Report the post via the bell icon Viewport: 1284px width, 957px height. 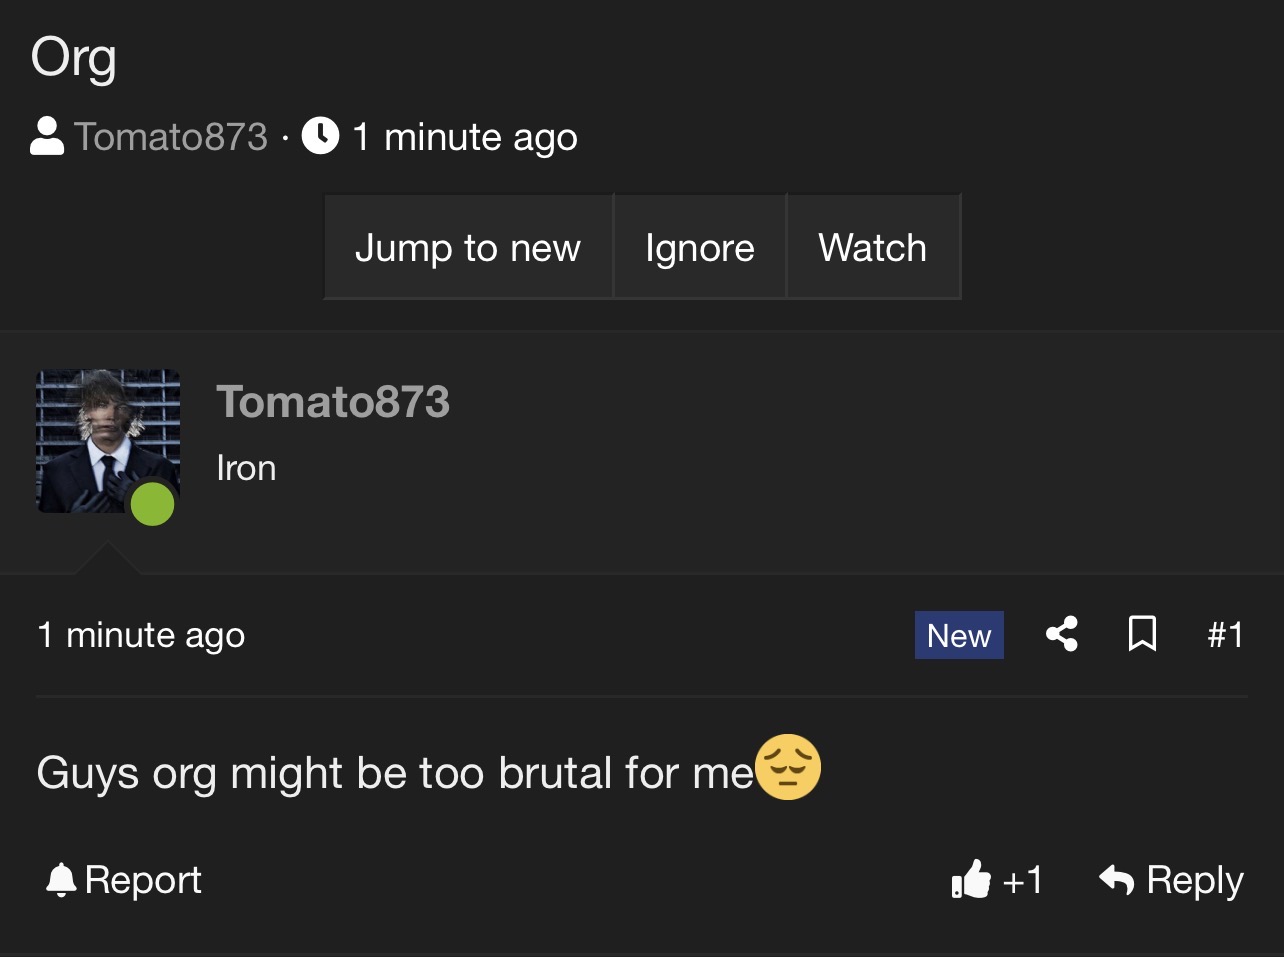coord(61,880)
